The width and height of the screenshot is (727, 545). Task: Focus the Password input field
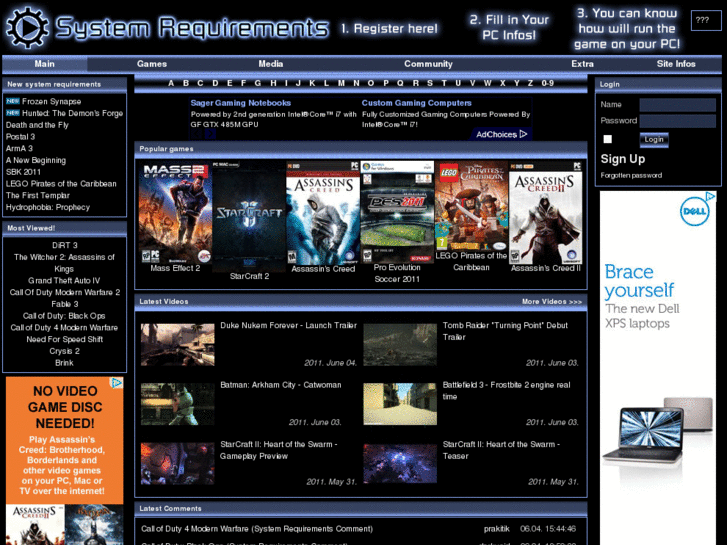pos(677,121)
